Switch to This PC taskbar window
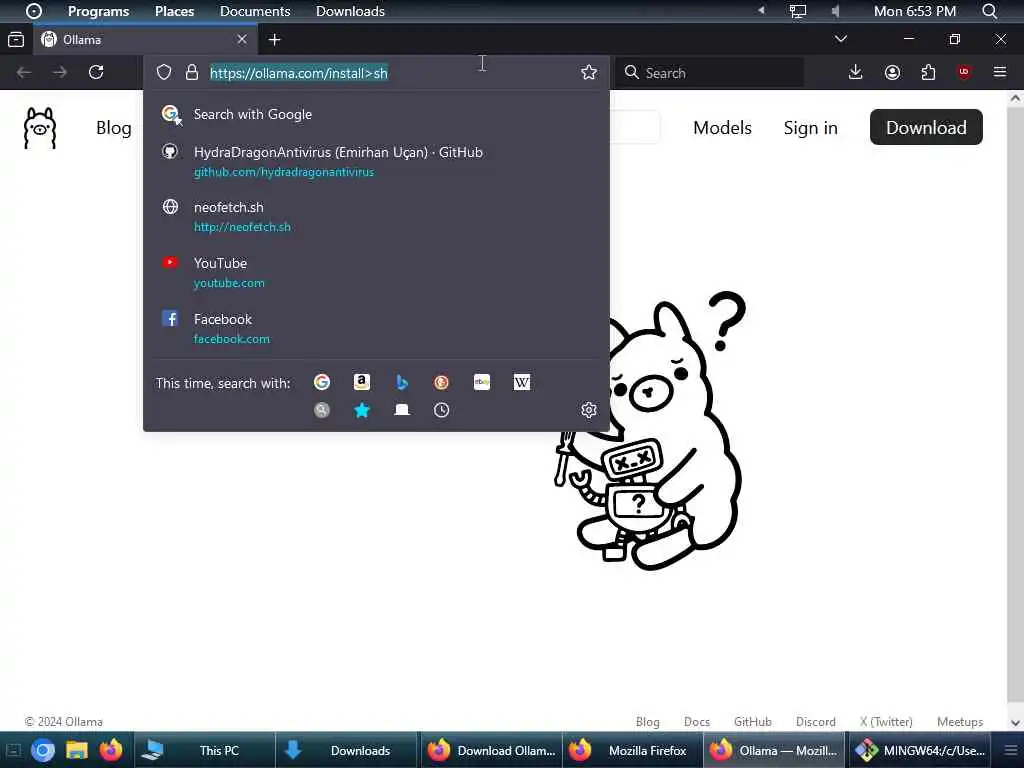 (x=204, y=750)
